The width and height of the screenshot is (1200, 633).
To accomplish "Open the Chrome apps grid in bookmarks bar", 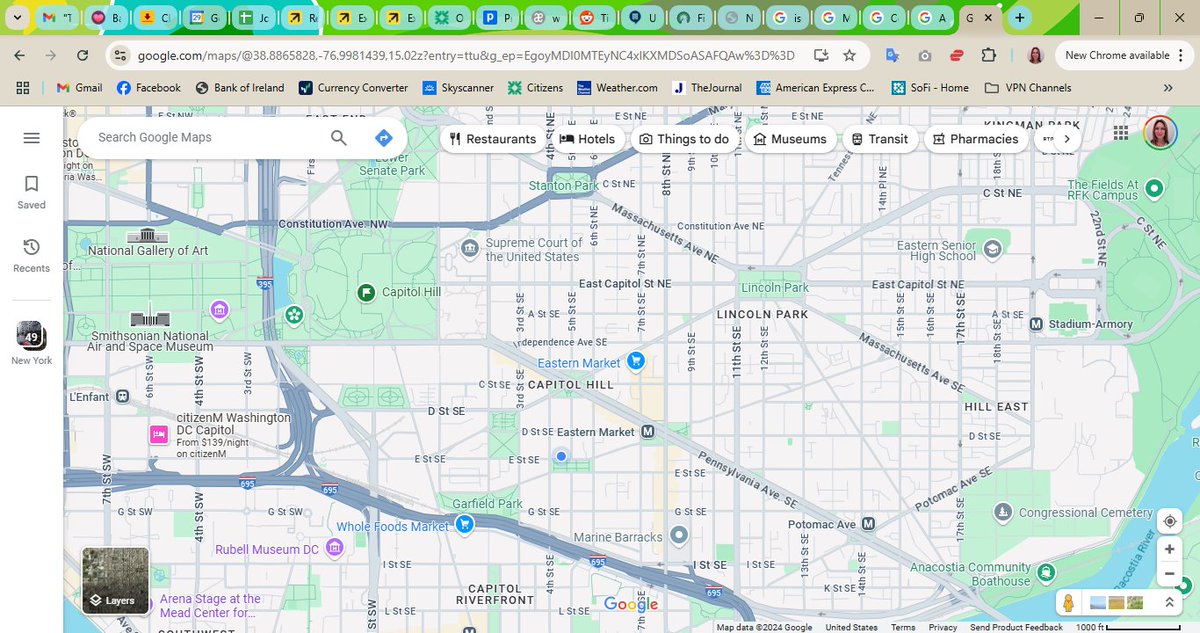I will pyautogui.click(x=23, y=87).
